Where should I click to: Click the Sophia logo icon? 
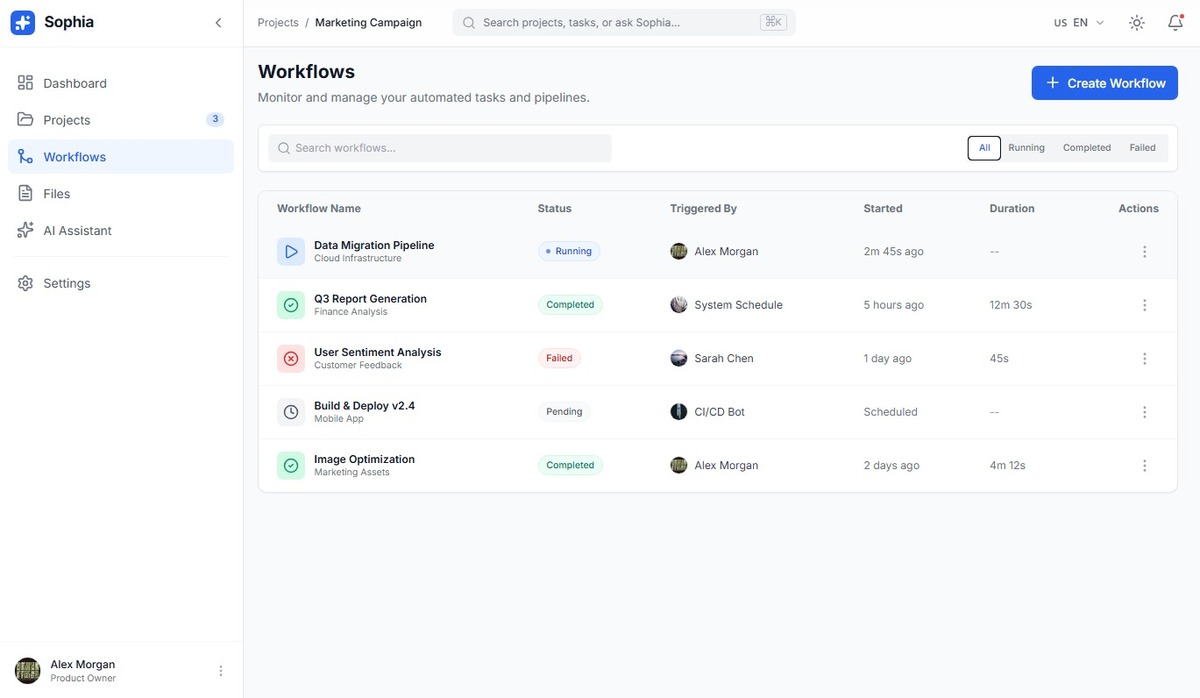click(x=23, y=23)
